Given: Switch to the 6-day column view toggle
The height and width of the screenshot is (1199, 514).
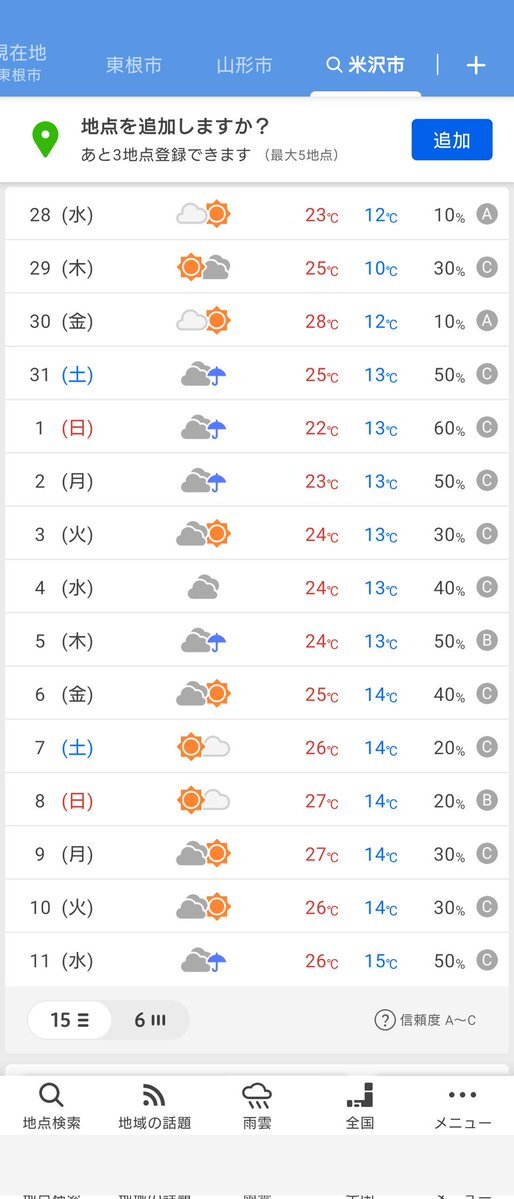Looking at the screenshot, I should click(150, 1019).
